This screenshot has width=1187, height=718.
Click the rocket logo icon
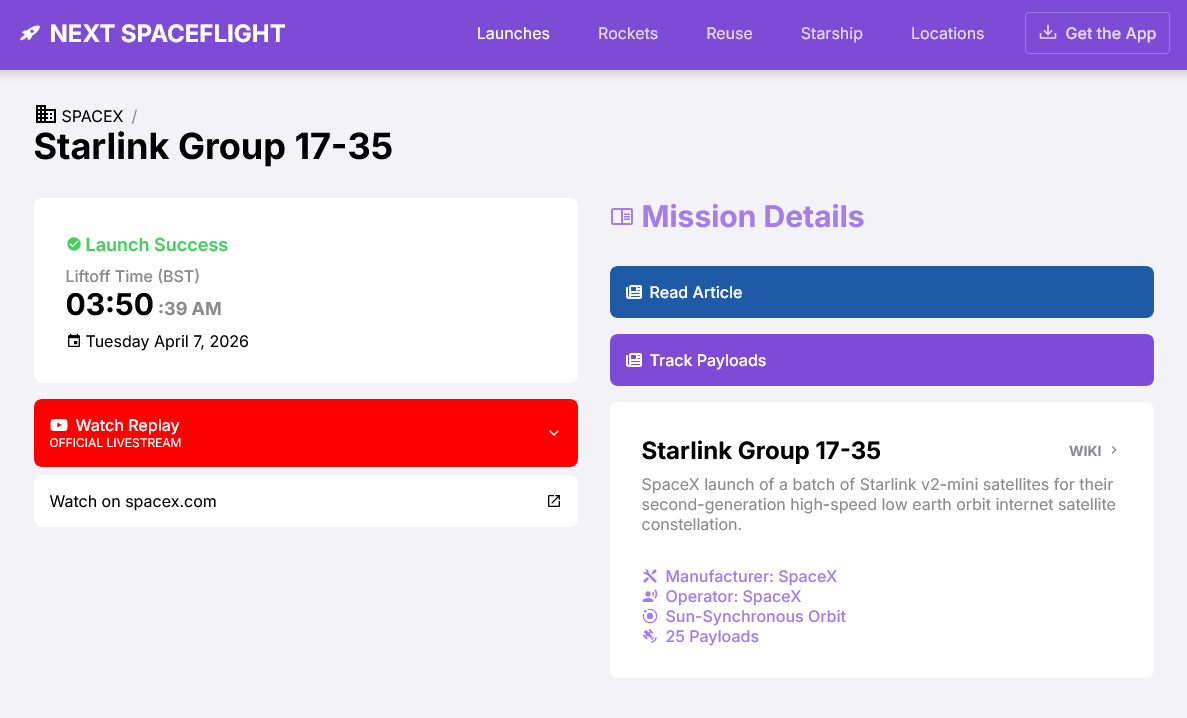pyautogui.click(x=31, y=33)
